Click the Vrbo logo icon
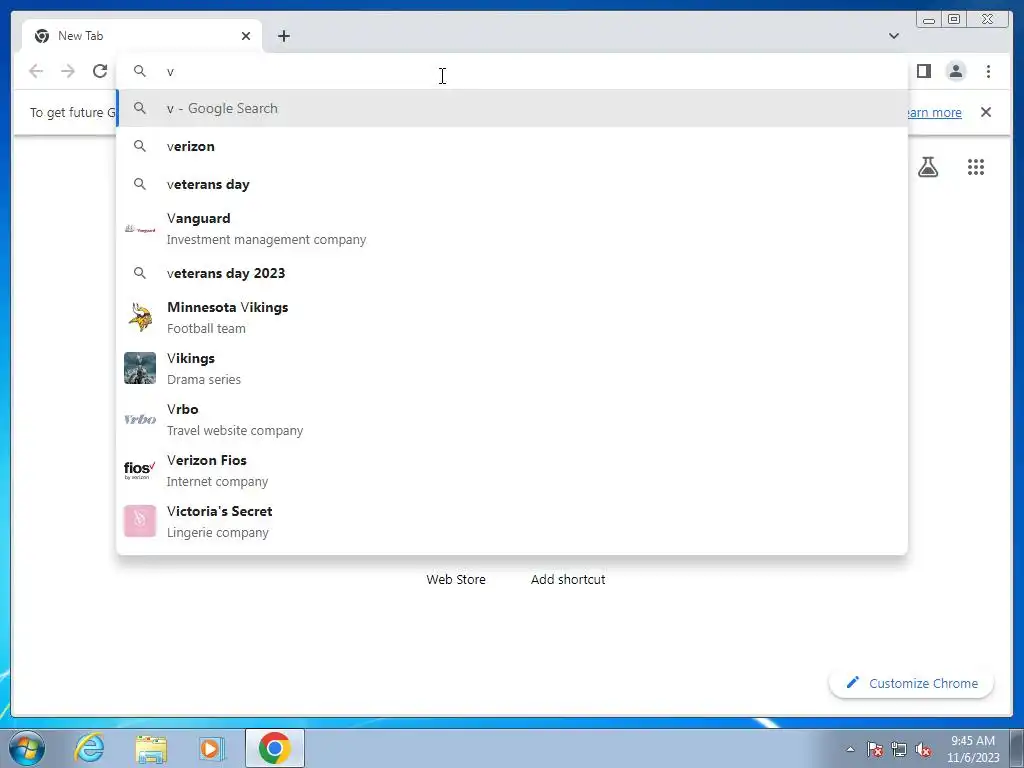Image resolution: width=1024 pixels, height=768 pixels. (x=140, y=419)
